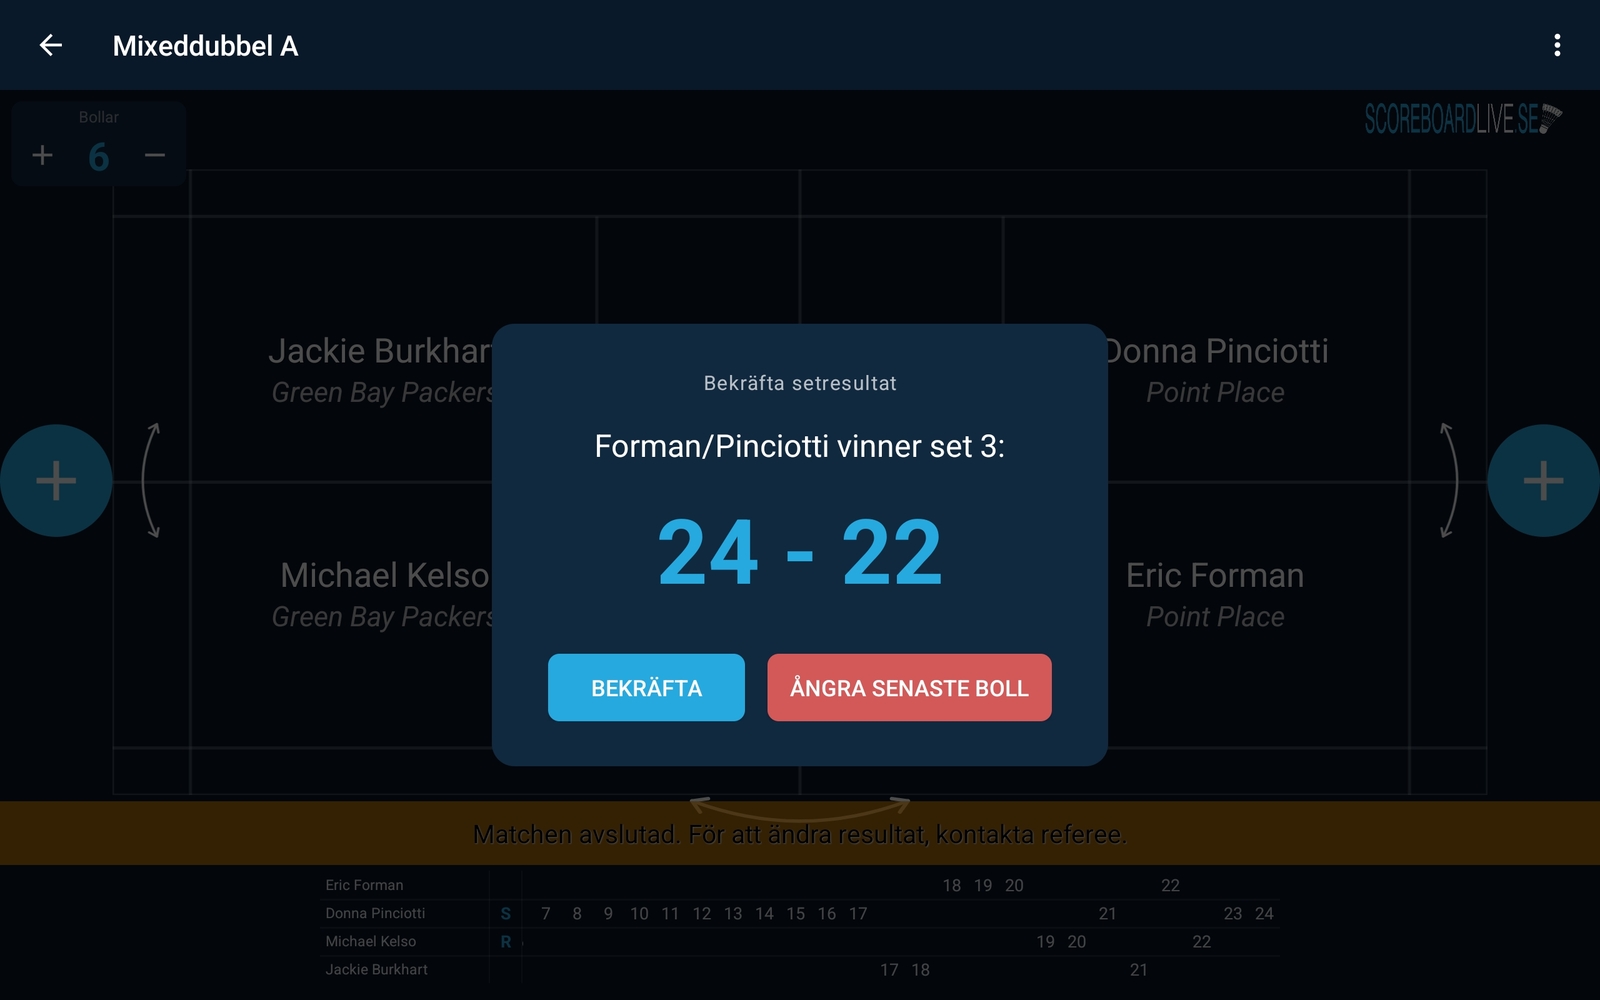Select the 24 - 22 set score
Viewport: 1600px width, 1000px height.
click(800, 552)
